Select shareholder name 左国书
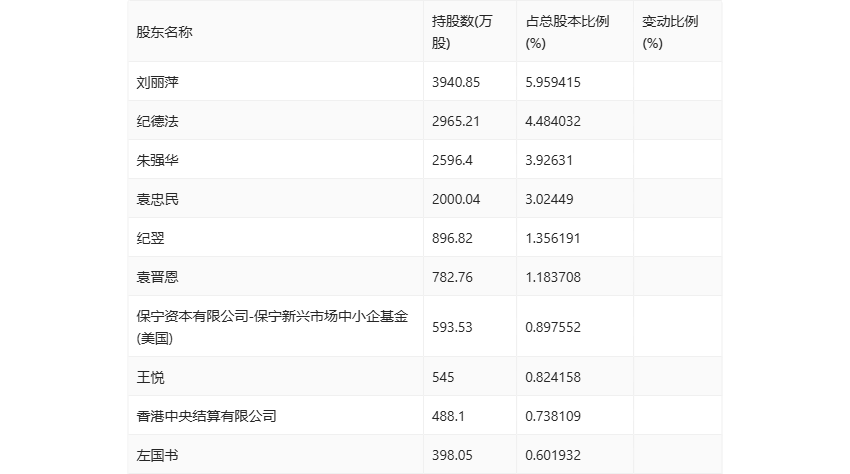850x474 pixels. (157, 455)
